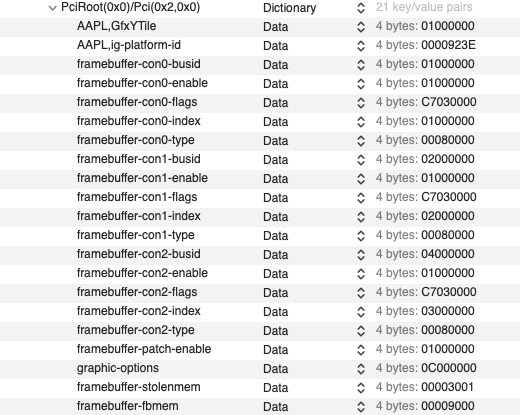Select the framebuffer-con1-busid key
This screenshot has width=520, height=415.
pos(139,159)
